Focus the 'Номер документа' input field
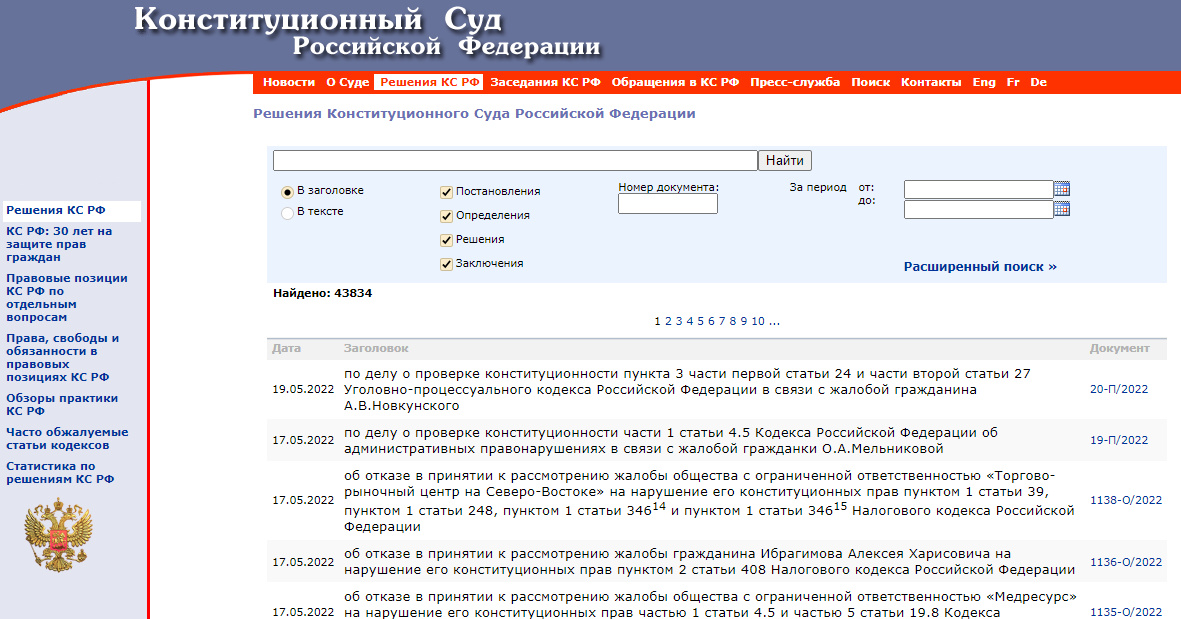This screenshot has height=619, width=1181. pos(668,203)
